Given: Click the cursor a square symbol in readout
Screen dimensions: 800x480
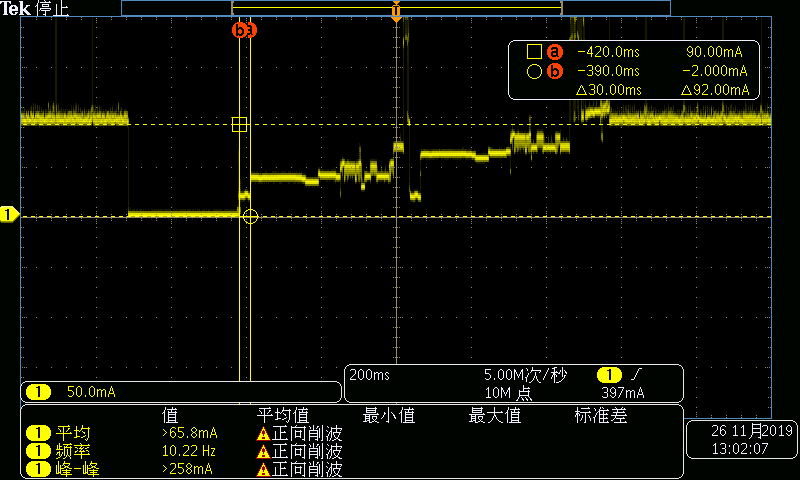Looking at the screenshot, I should pyautogui.click(x=534, y=52).
